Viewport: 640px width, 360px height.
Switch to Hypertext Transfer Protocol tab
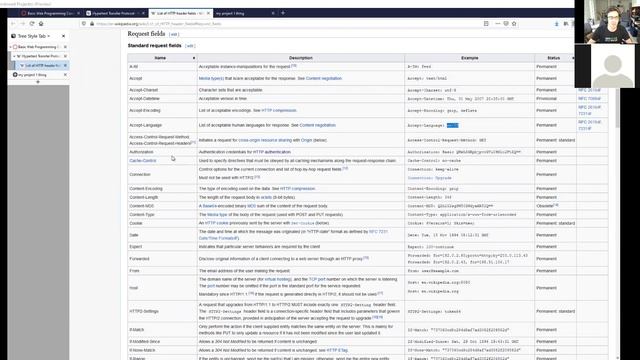[116, 13]
